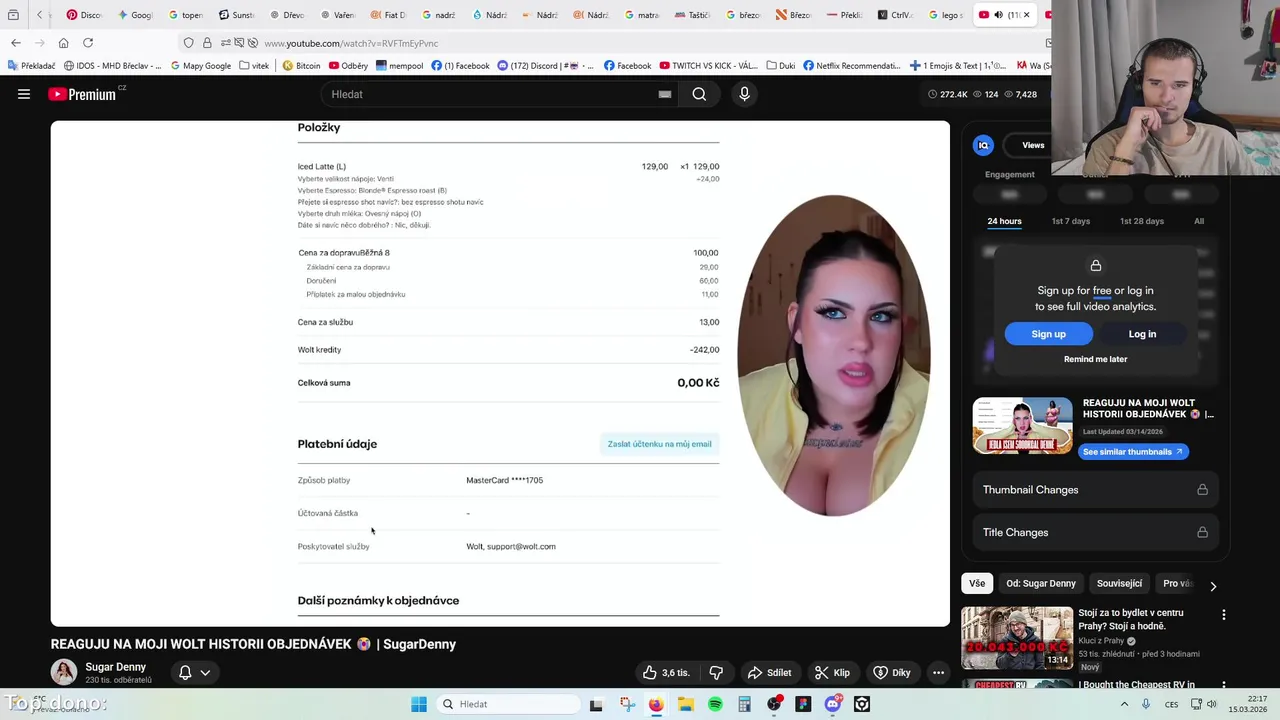This screenshot has height=720, width=1280.
Task: Go back with browser back arrow
Action: 16,43
